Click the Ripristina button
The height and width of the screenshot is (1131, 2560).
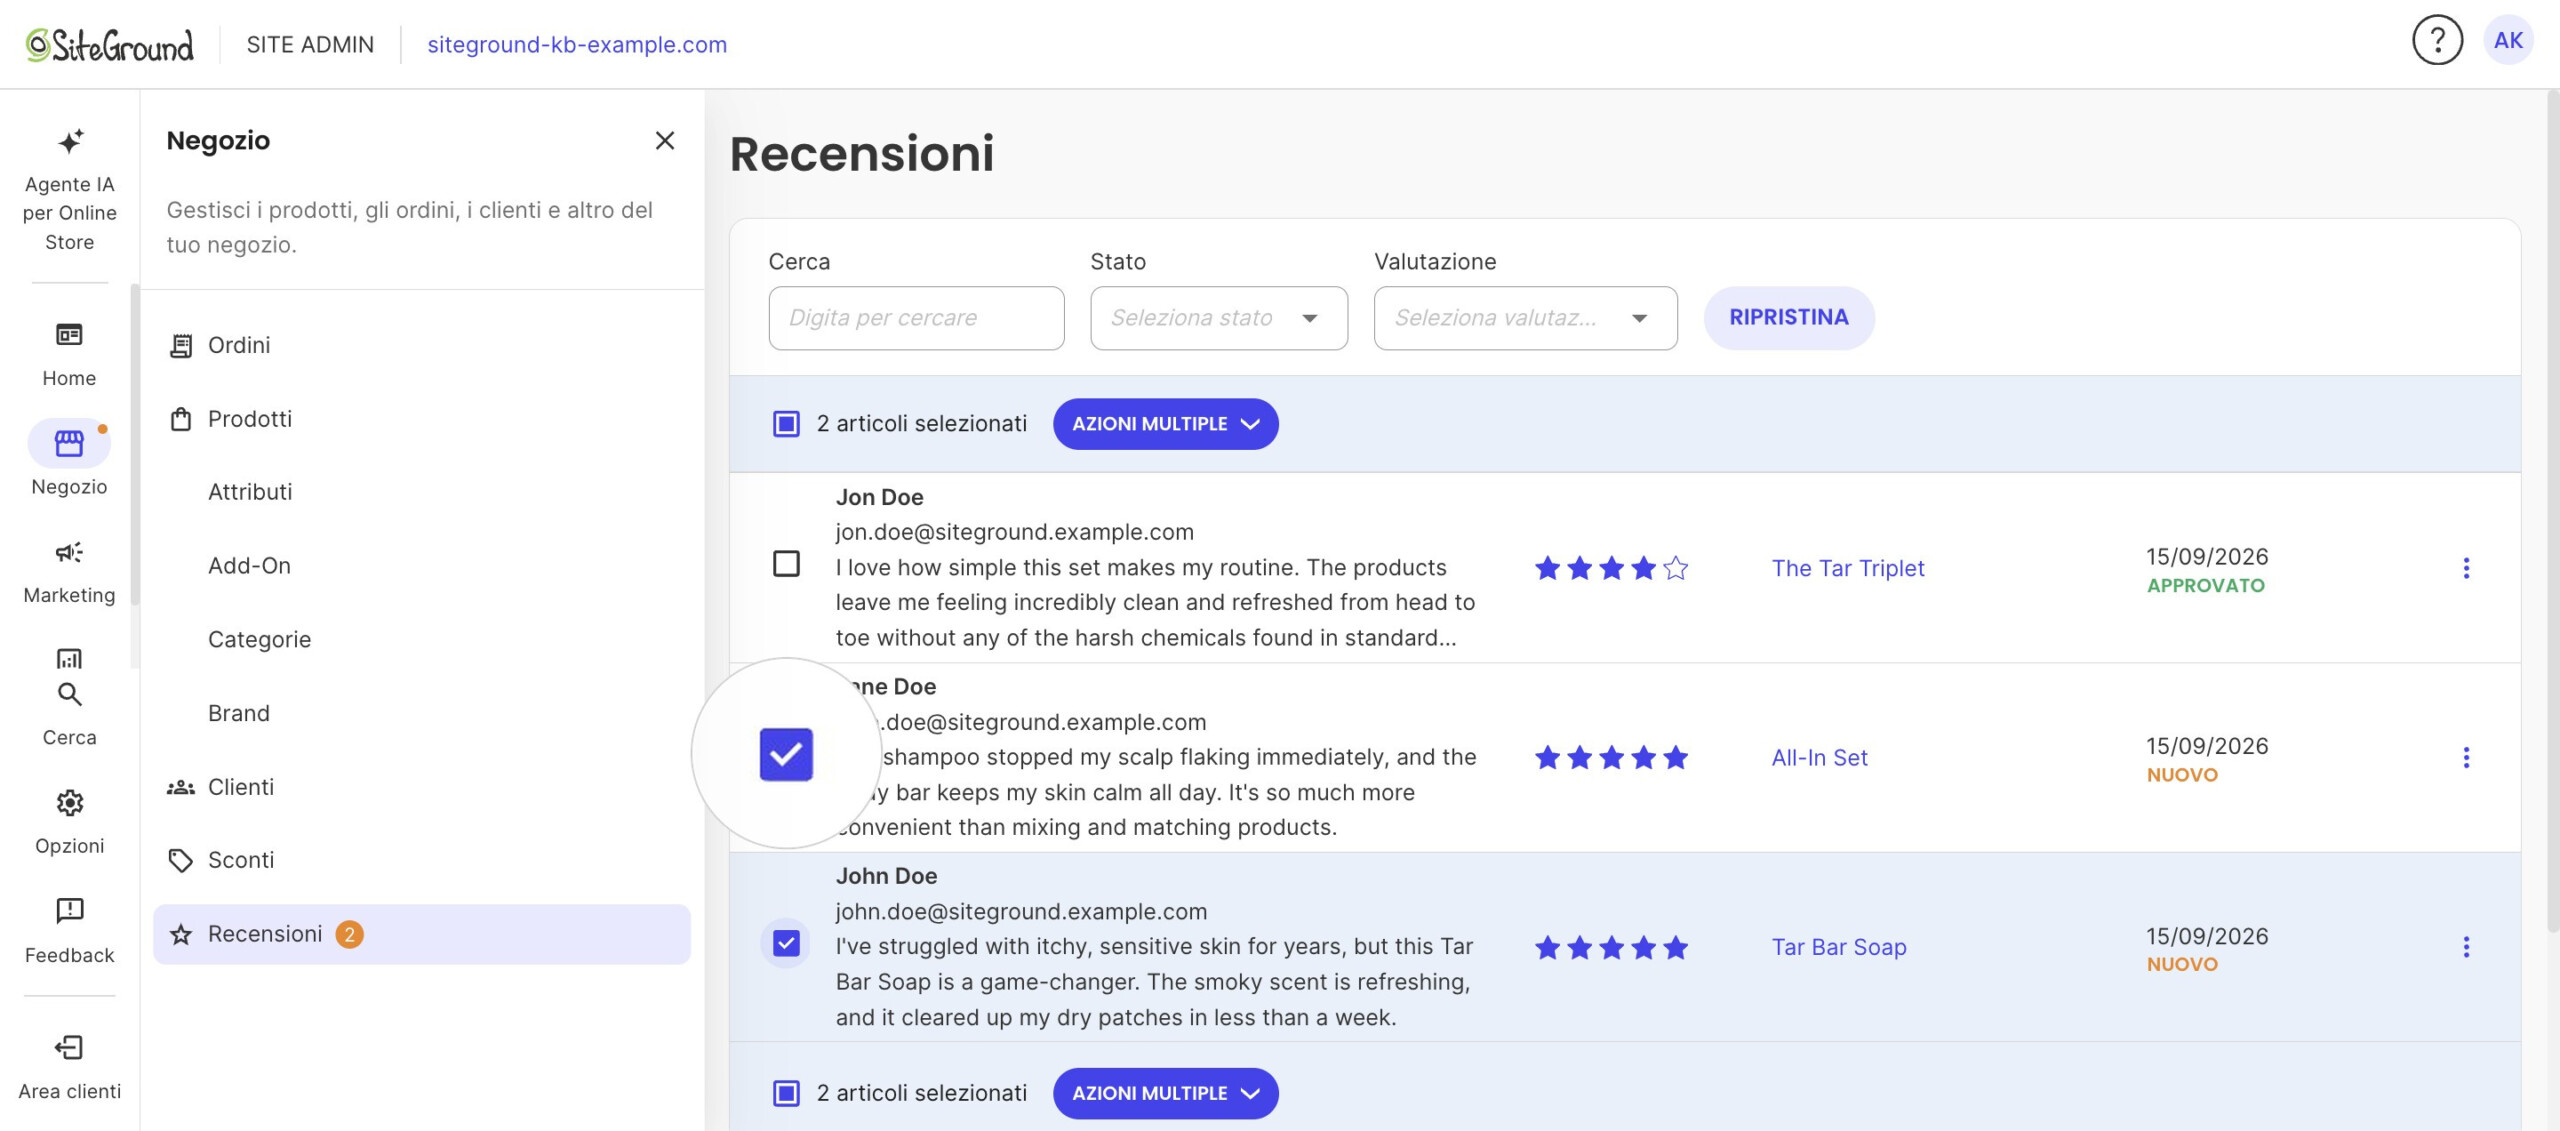coord(1789,317)
